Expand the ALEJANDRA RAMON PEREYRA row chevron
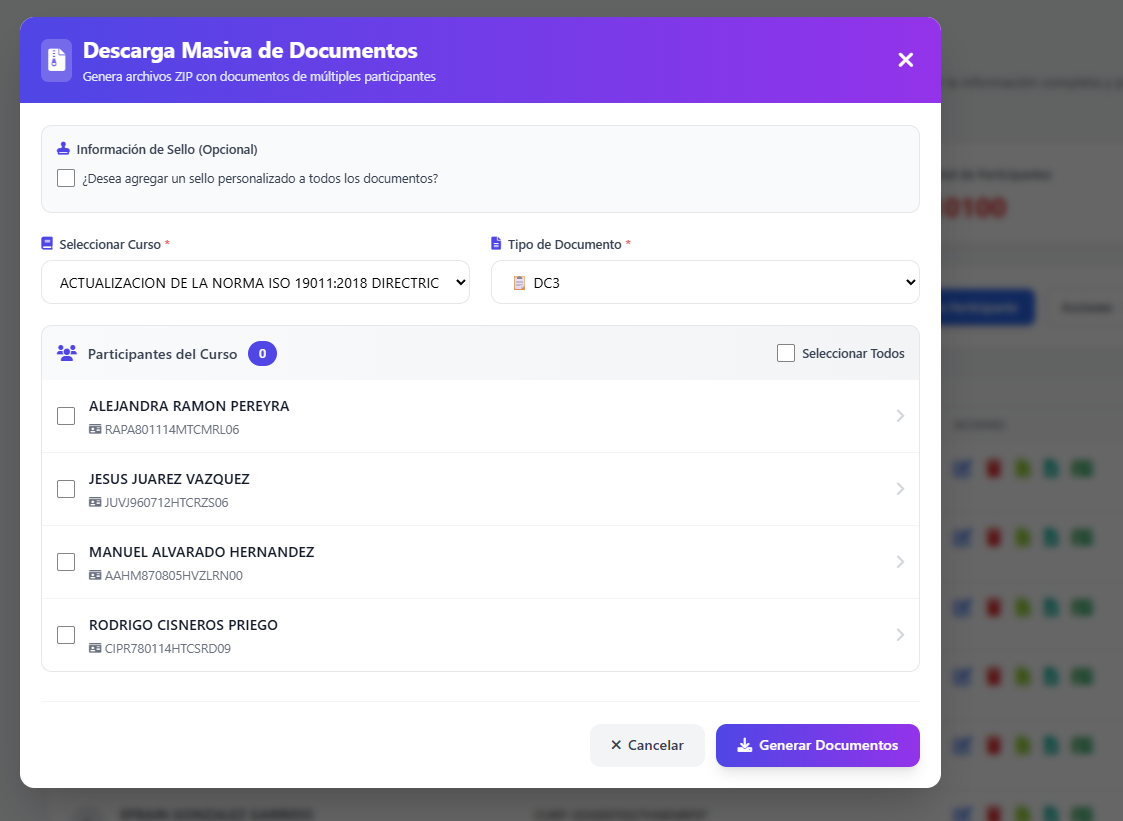This screenshot has width=1123, height=821. click(900, 416)
